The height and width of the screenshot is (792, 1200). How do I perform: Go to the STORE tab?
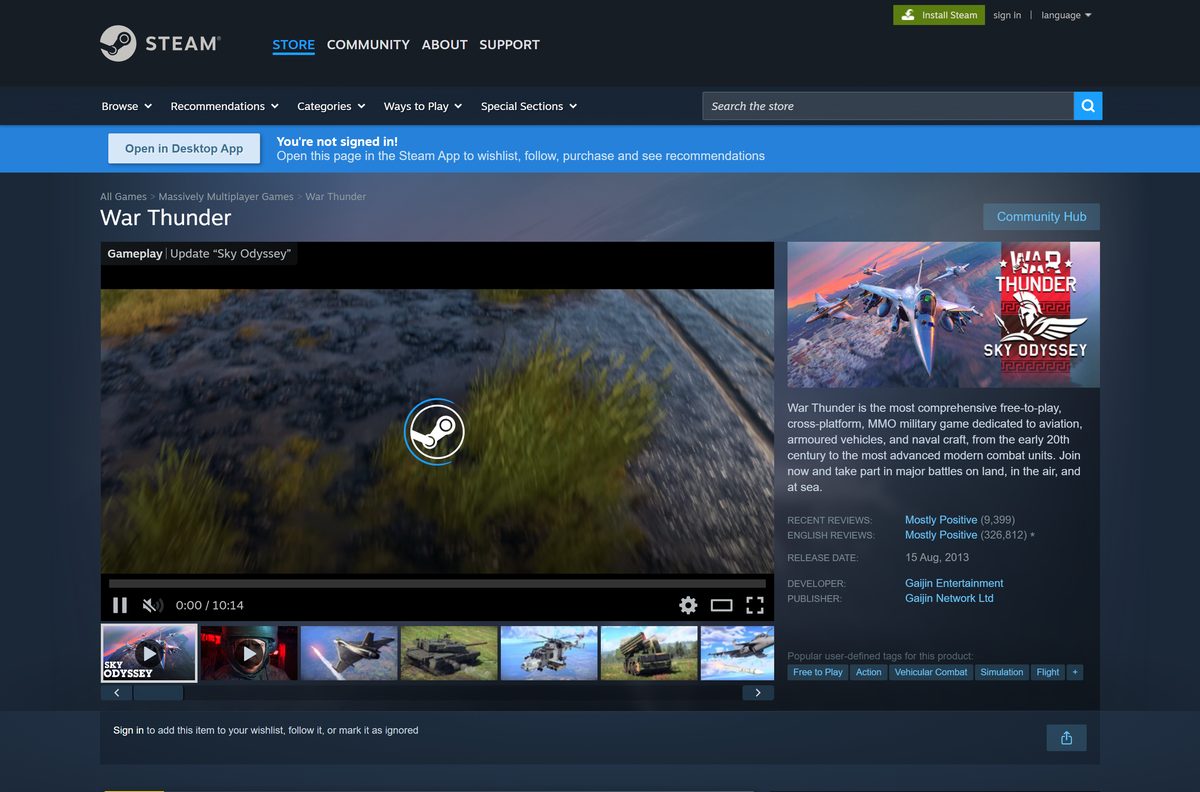(293, 44)
